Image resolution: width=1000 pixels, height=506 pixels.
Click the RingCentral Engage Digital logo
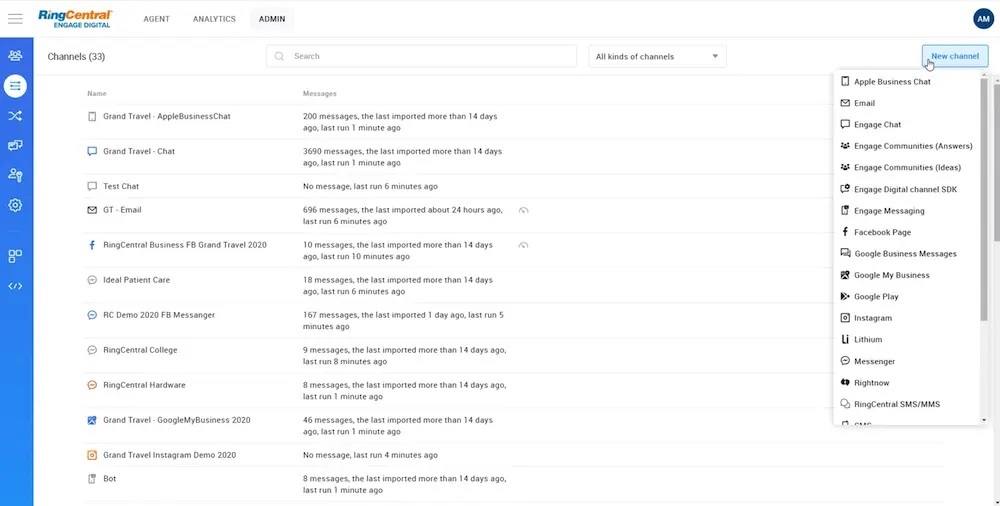75,18
